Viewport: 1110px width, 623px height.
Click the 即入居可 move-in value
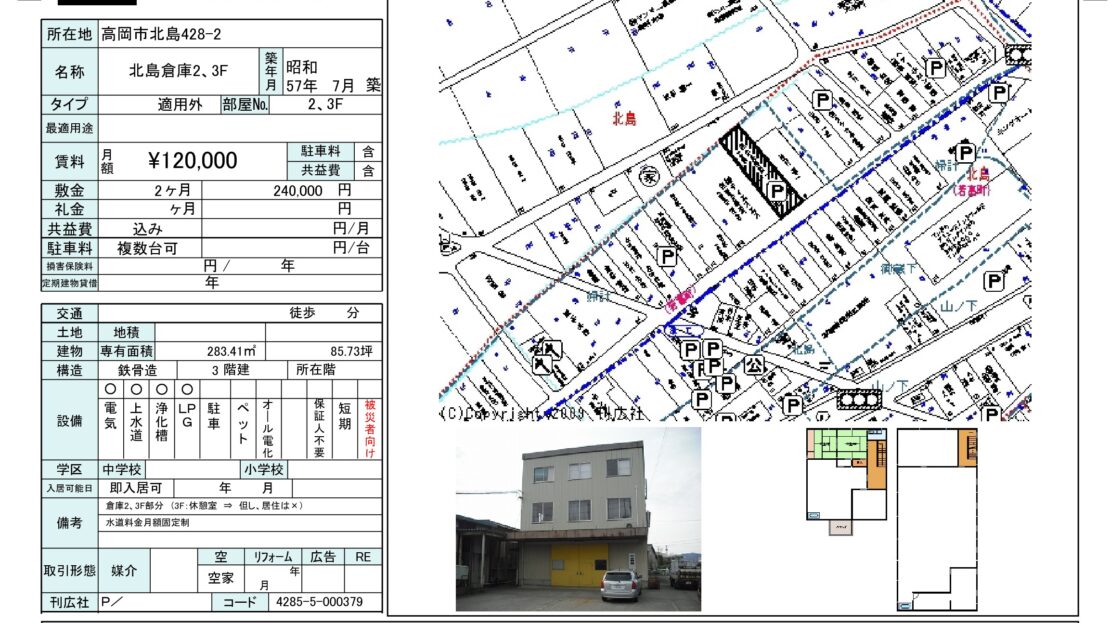pos(136,488)
